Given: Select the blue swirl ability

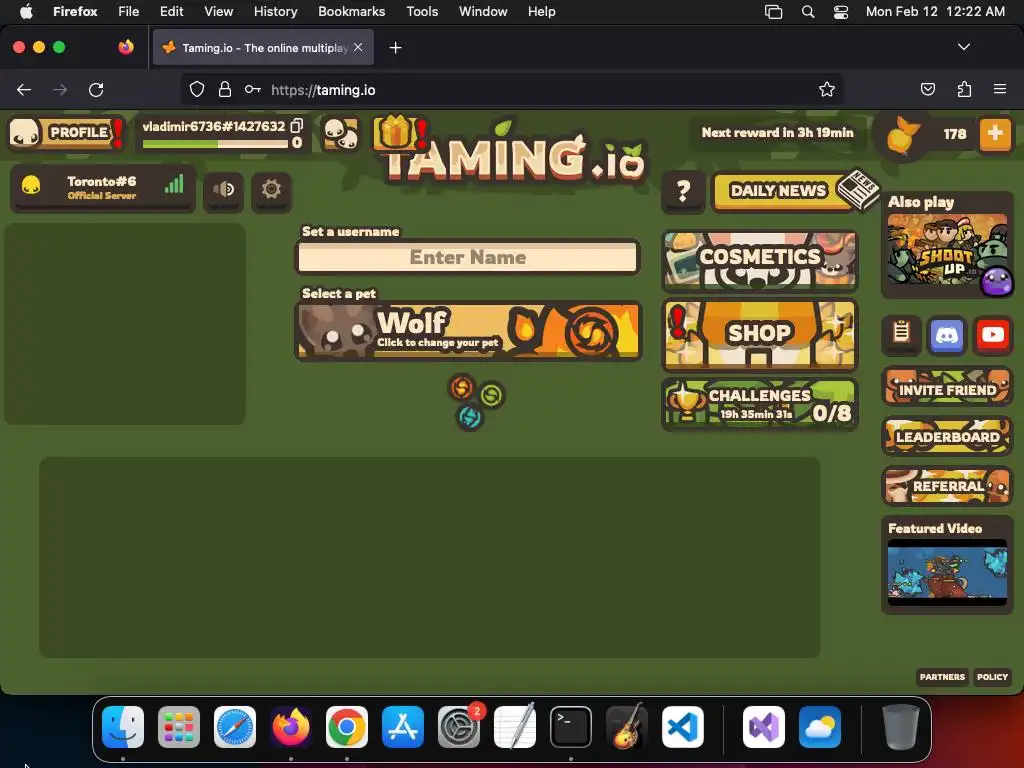Looking at the screenshot, I should pos(470,417).
